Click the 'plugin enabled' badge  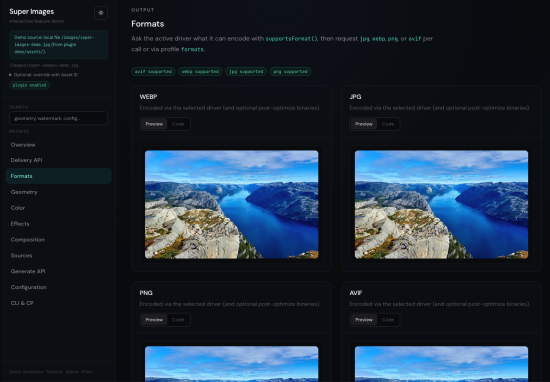(x=29, y=85)
